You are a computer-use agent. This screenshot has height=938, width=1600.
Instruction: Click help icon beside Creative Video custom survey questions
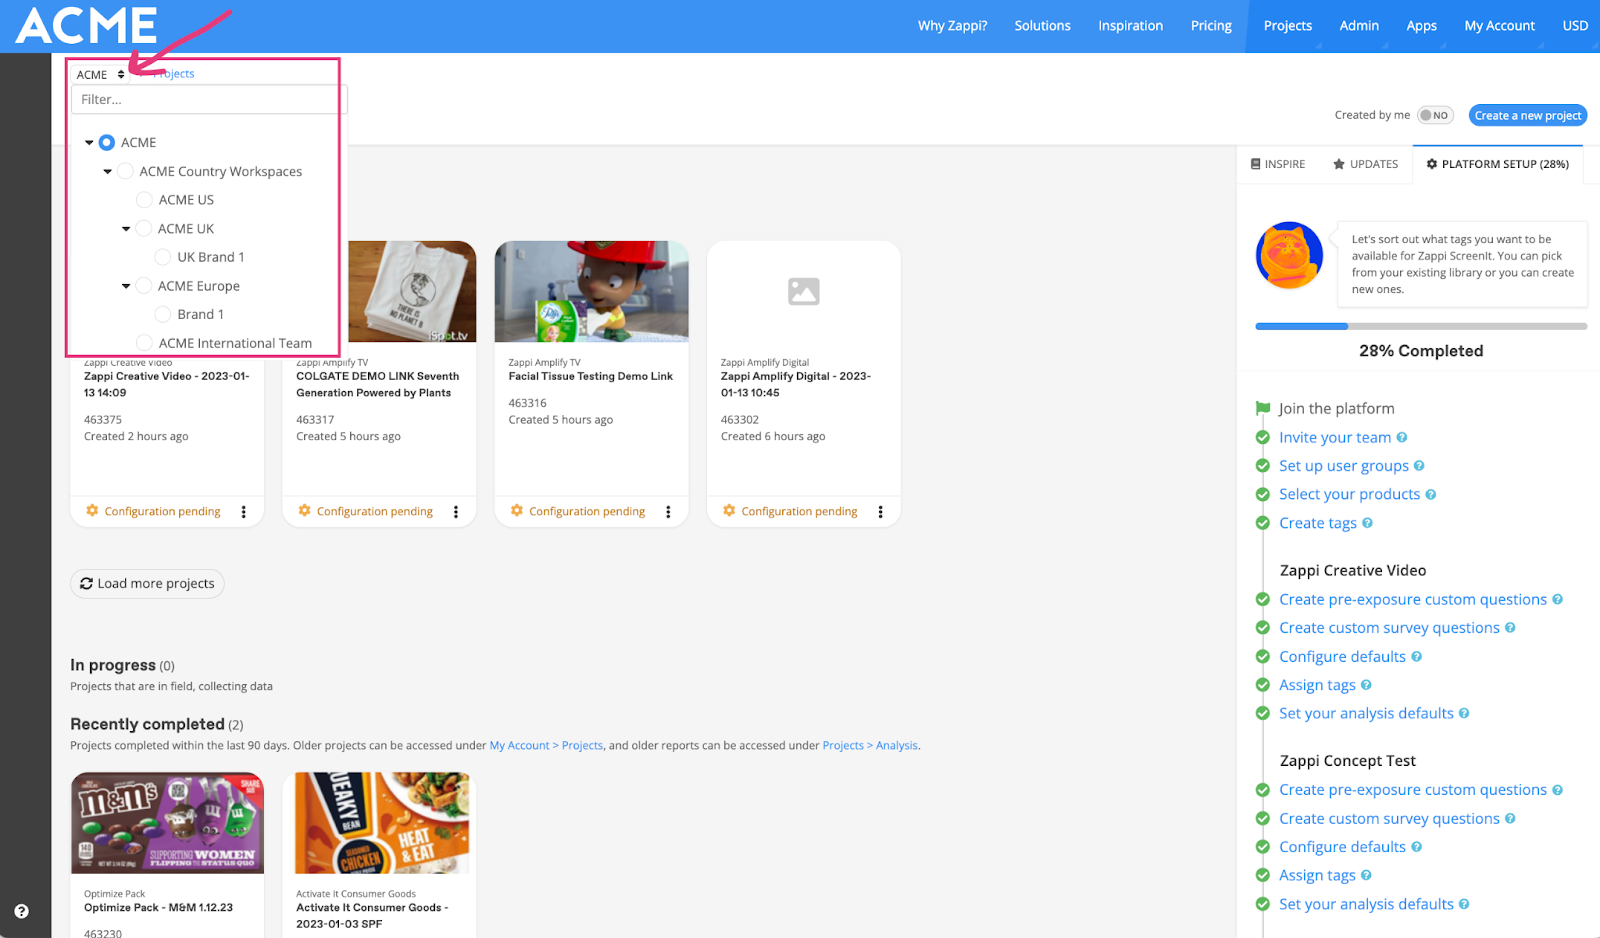point(1510,628)
